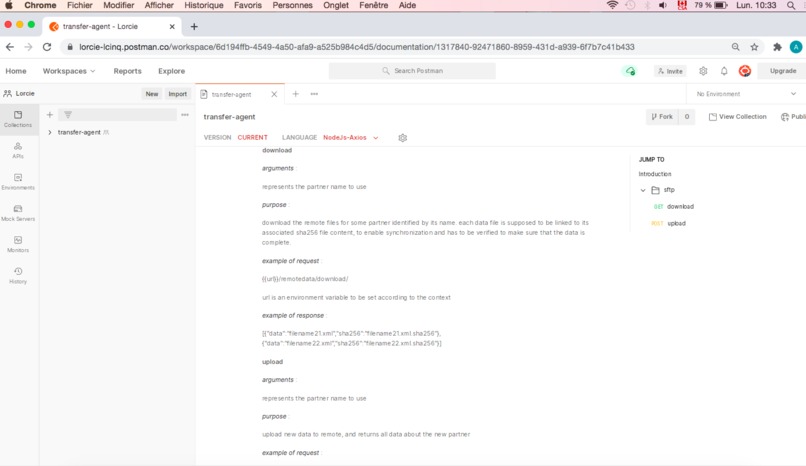The width and height of the screenshot is (806, 466).
Task: Reload the page in Chrome
Action: click(47, 47)
